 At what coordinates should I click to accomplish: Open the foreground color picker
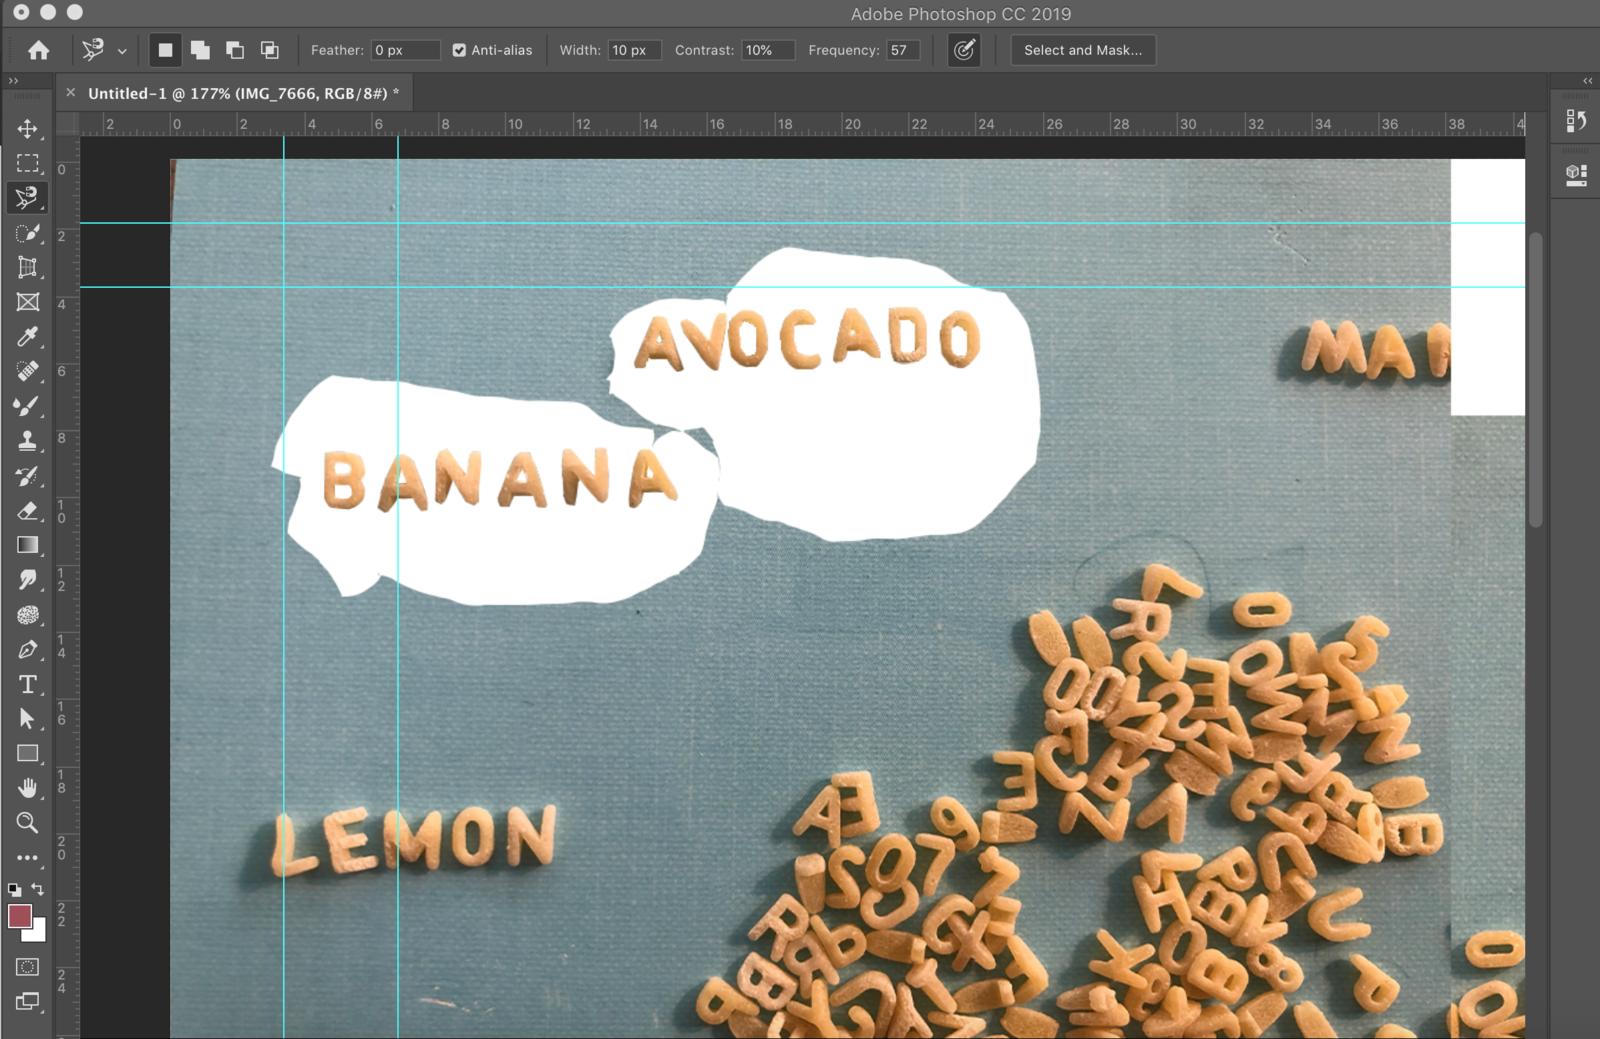pos(19,916)
